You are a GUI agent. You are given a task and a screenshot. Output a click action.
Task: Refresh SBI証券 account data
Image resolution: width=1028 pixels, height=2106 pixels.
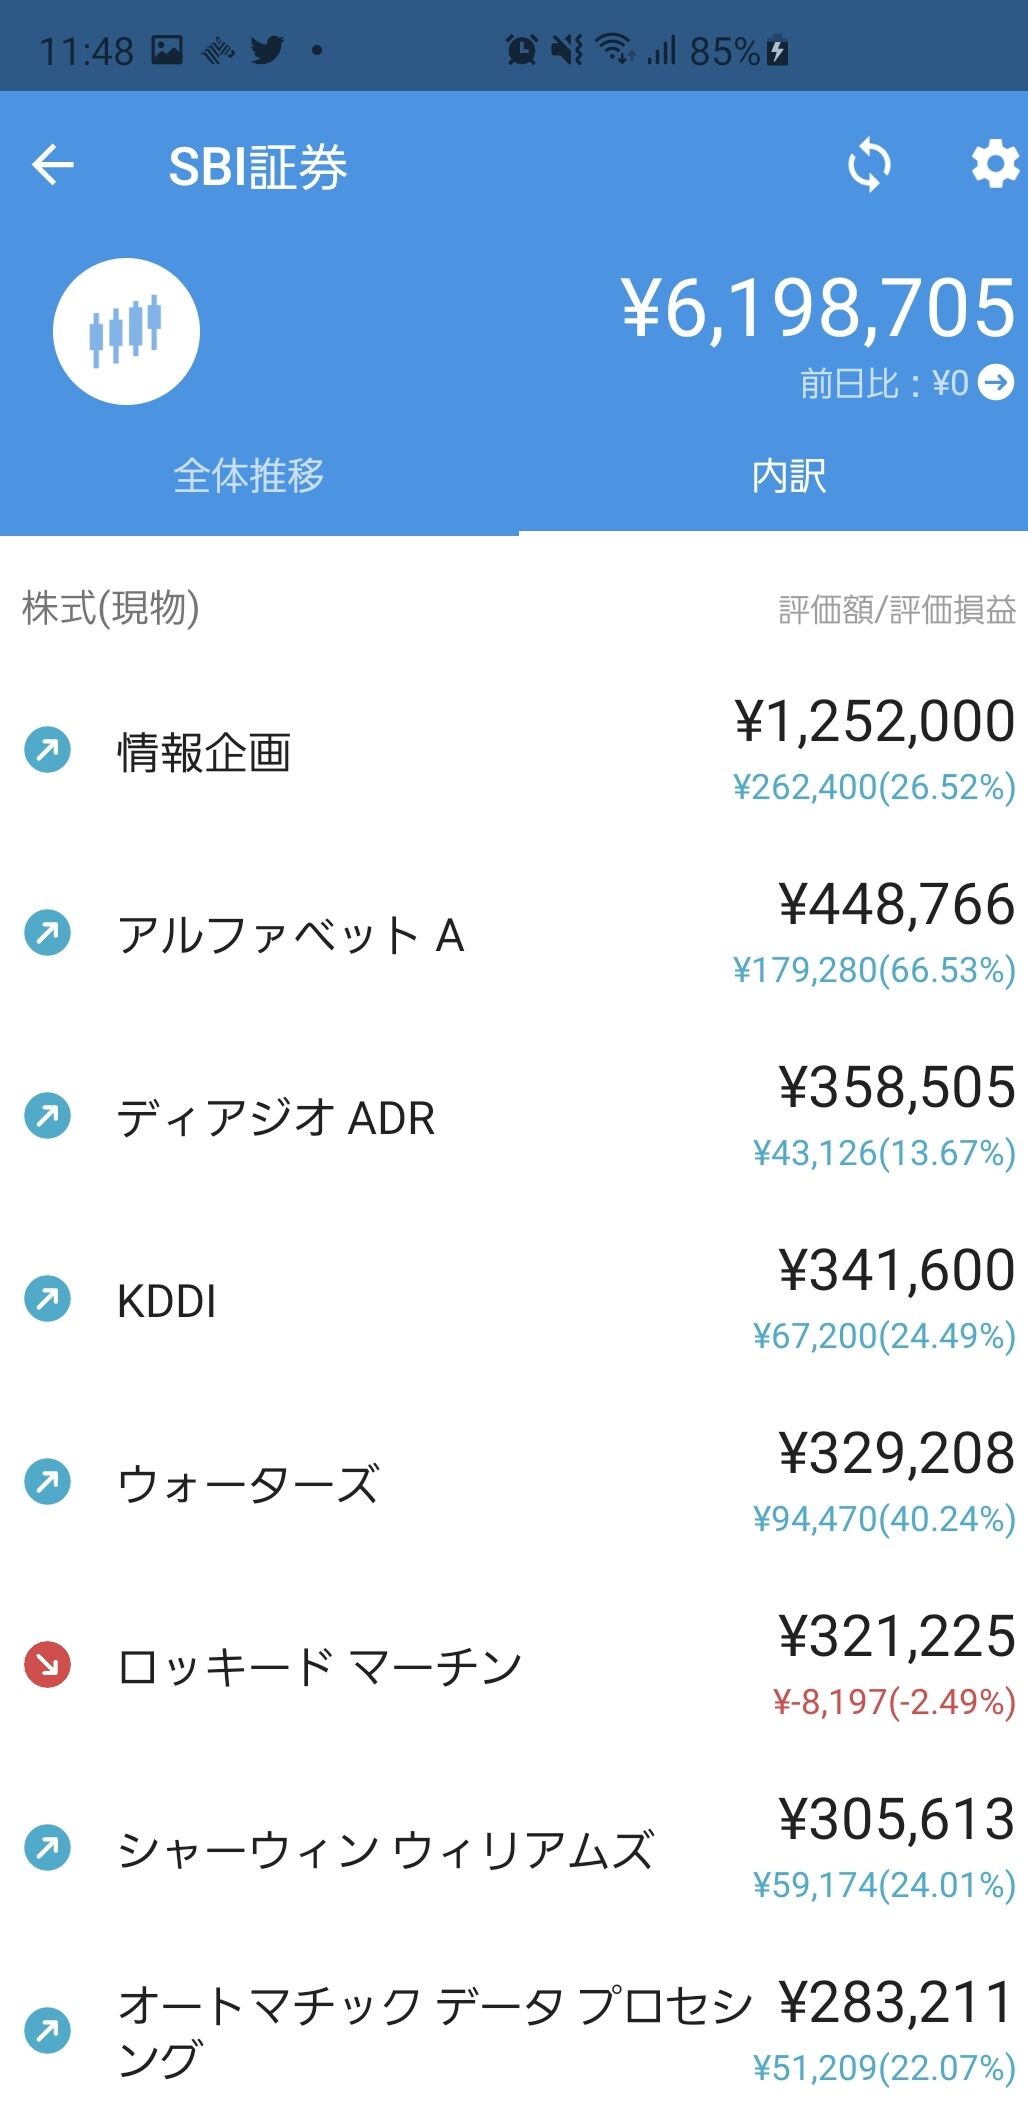point(869,165)
